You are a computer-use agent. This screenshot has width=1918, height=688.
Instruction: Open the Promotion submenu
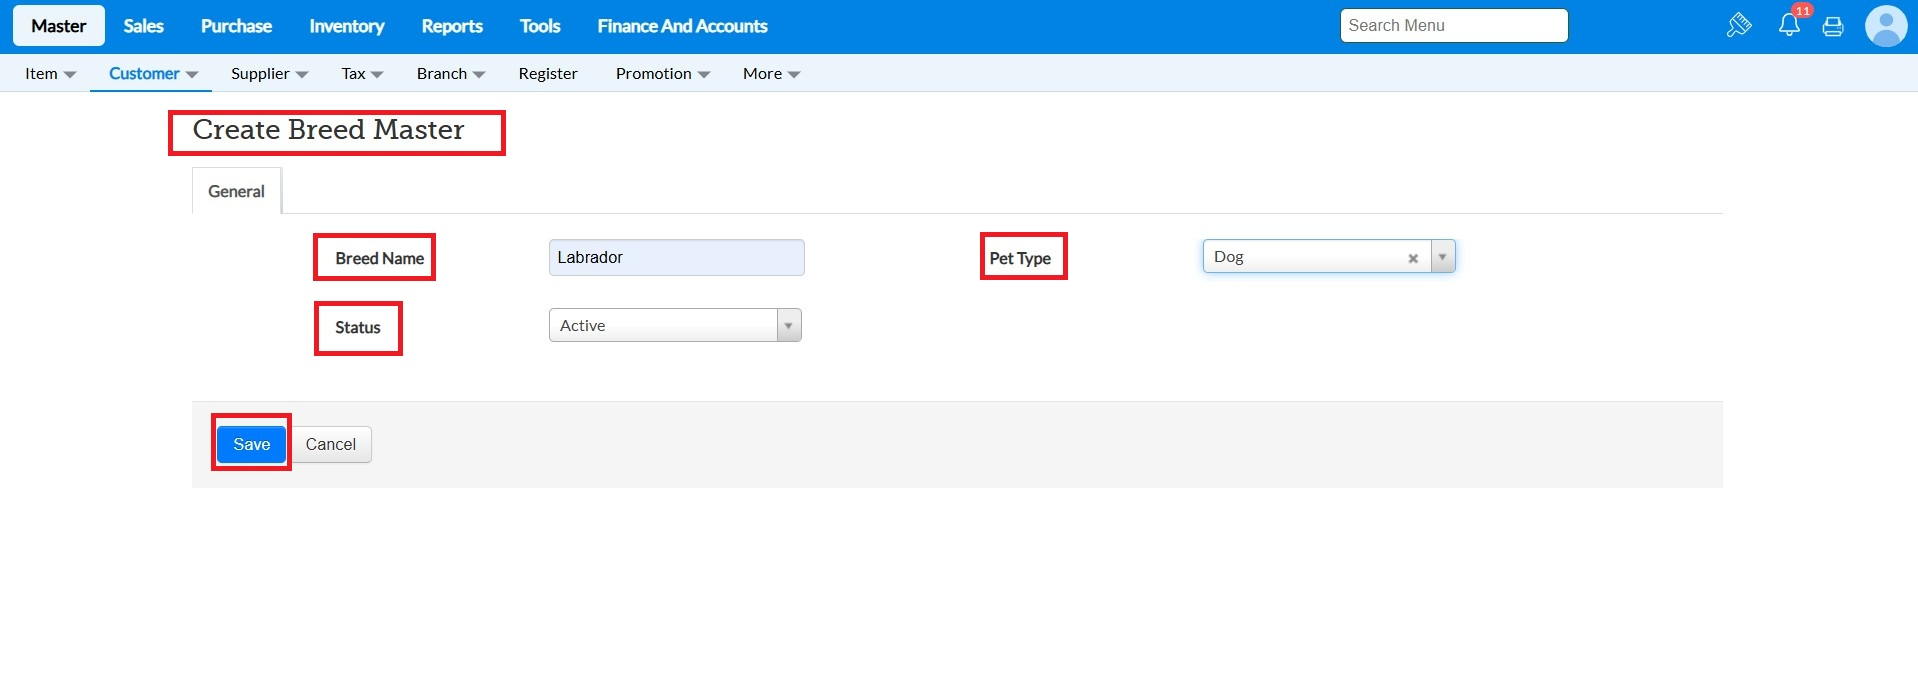click(663, 74)
